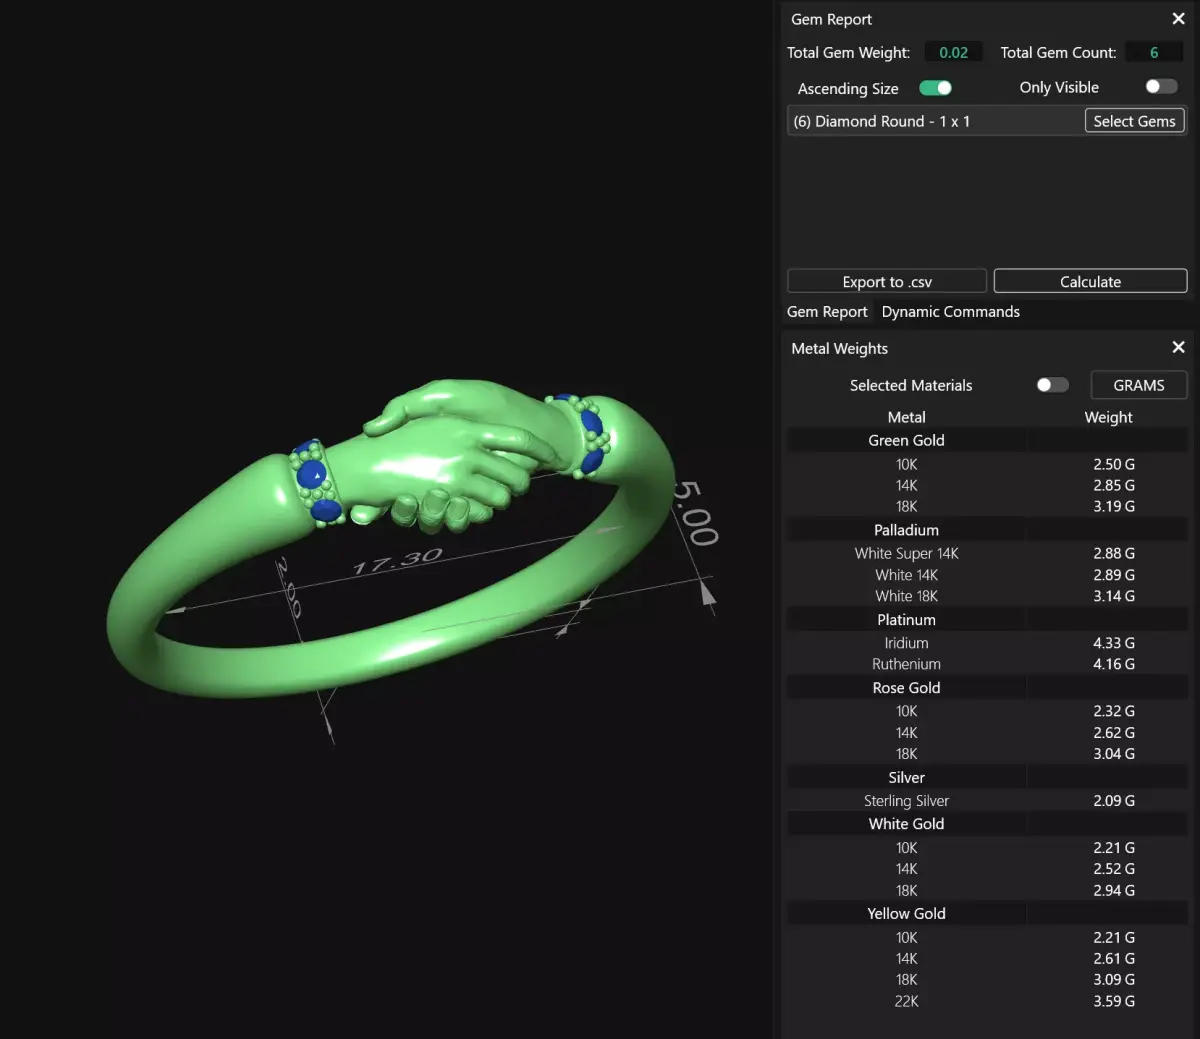Viewport: 1200px width, 1039px height.
Task: Click the Silver header row
Action: (987, 777)
